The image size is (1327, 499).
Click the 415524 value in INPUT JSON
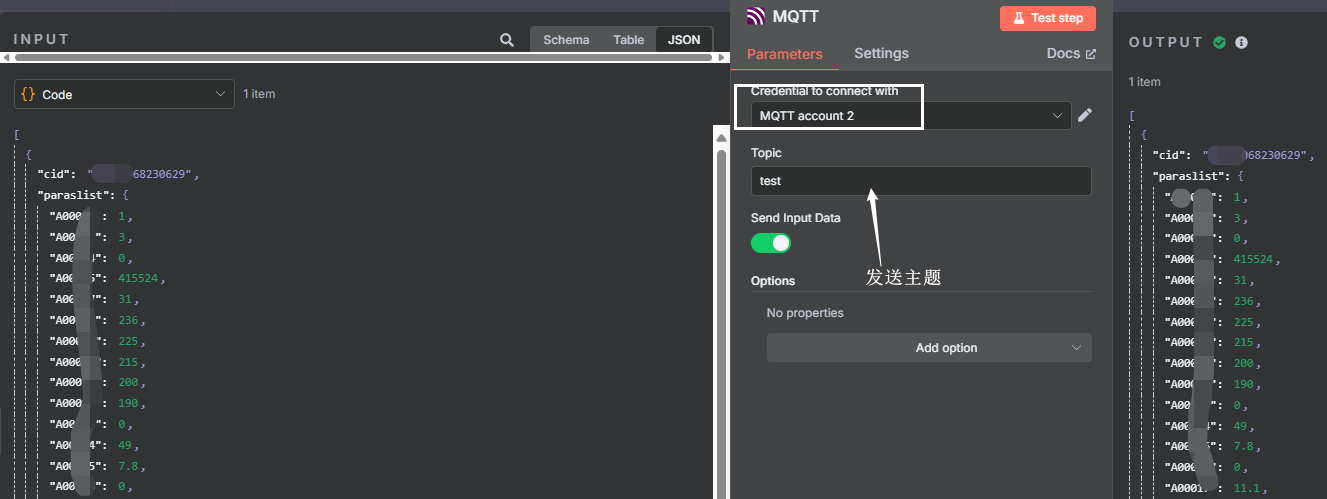(140, 279)
